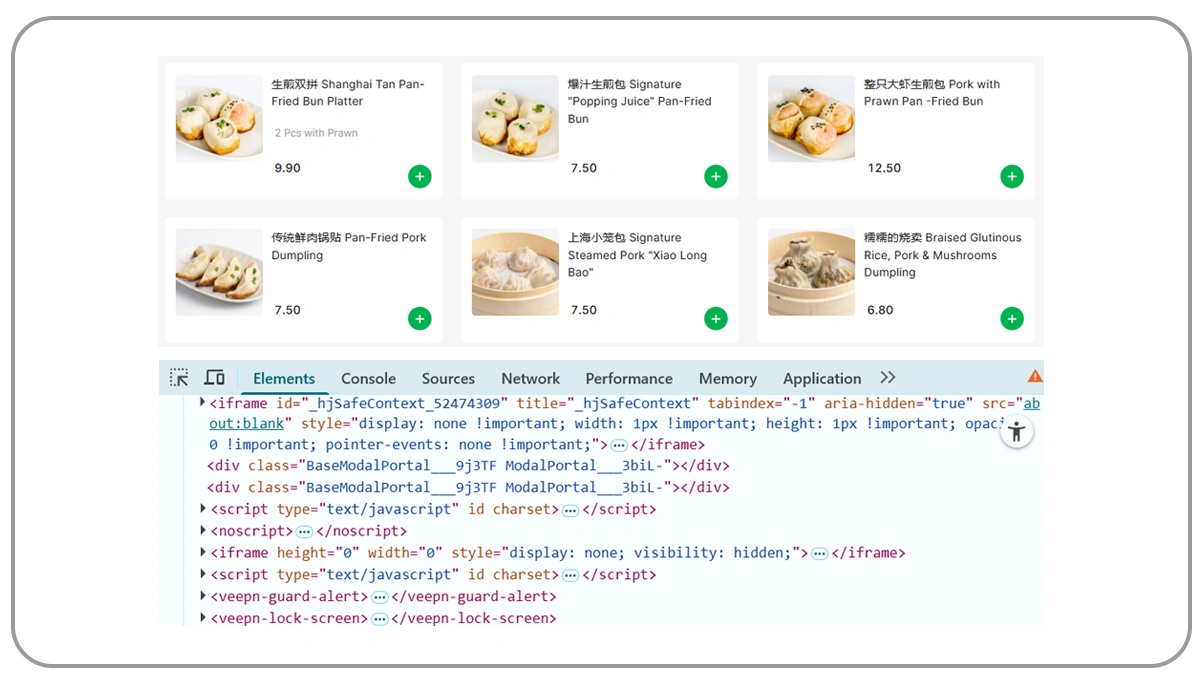Click the orange warning triangle icon
Image resolution: width=1202 pixels, height=684 pixels.
(x=1034, y=376)
